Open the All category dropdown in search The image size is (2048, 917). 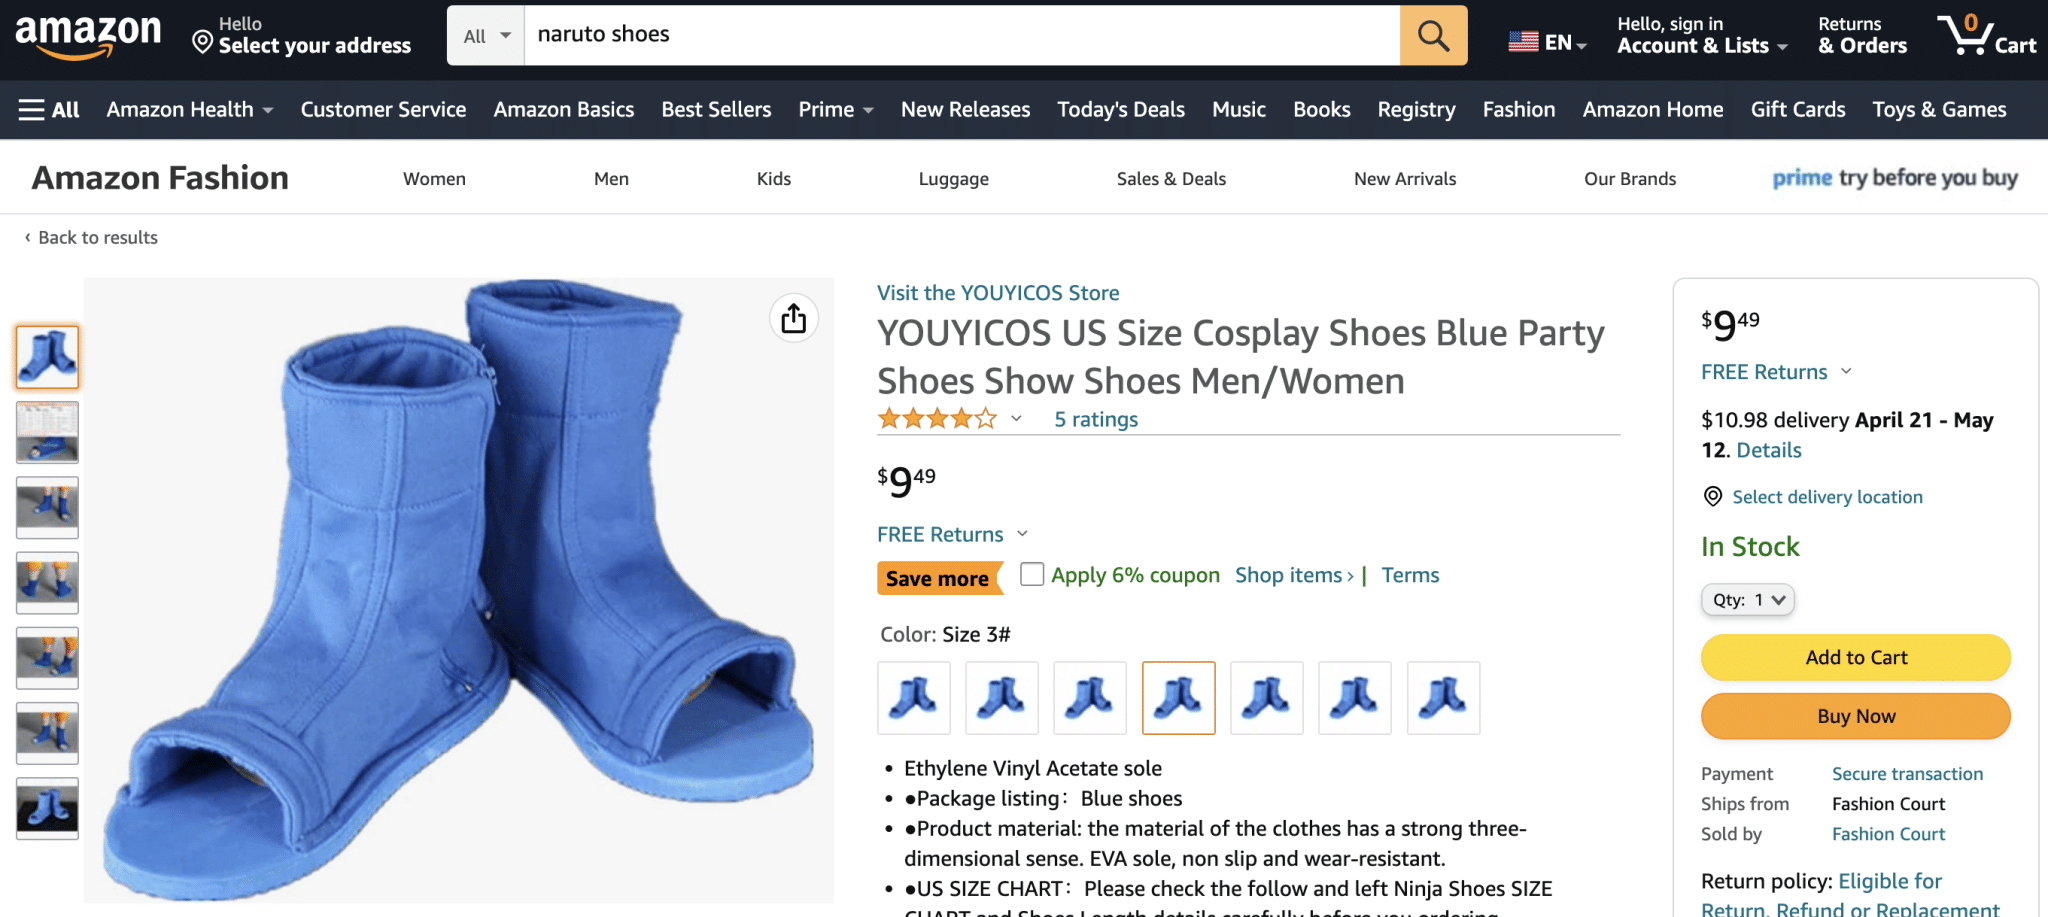(x=484, y=34)
